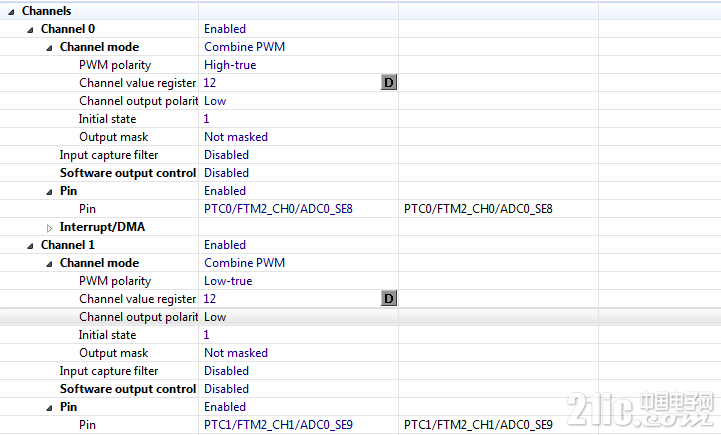Select the PTC1/FTM2_CH1/ADC0_SE9 pin value
The width and height of the screenshot is (721, 435).
(278, 425)
